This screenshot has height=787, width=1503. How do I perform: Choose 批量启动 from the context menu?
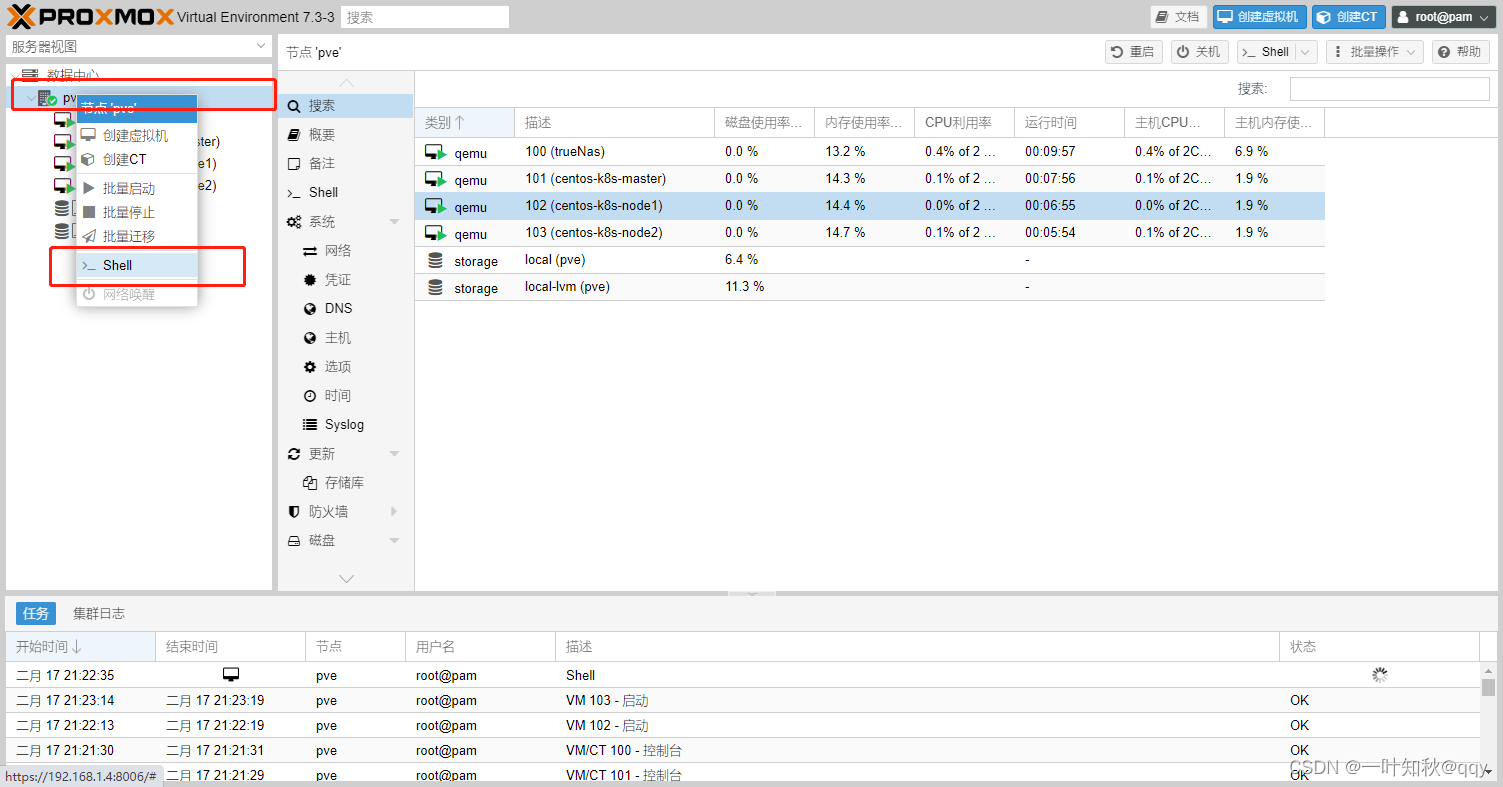point(136,188)
